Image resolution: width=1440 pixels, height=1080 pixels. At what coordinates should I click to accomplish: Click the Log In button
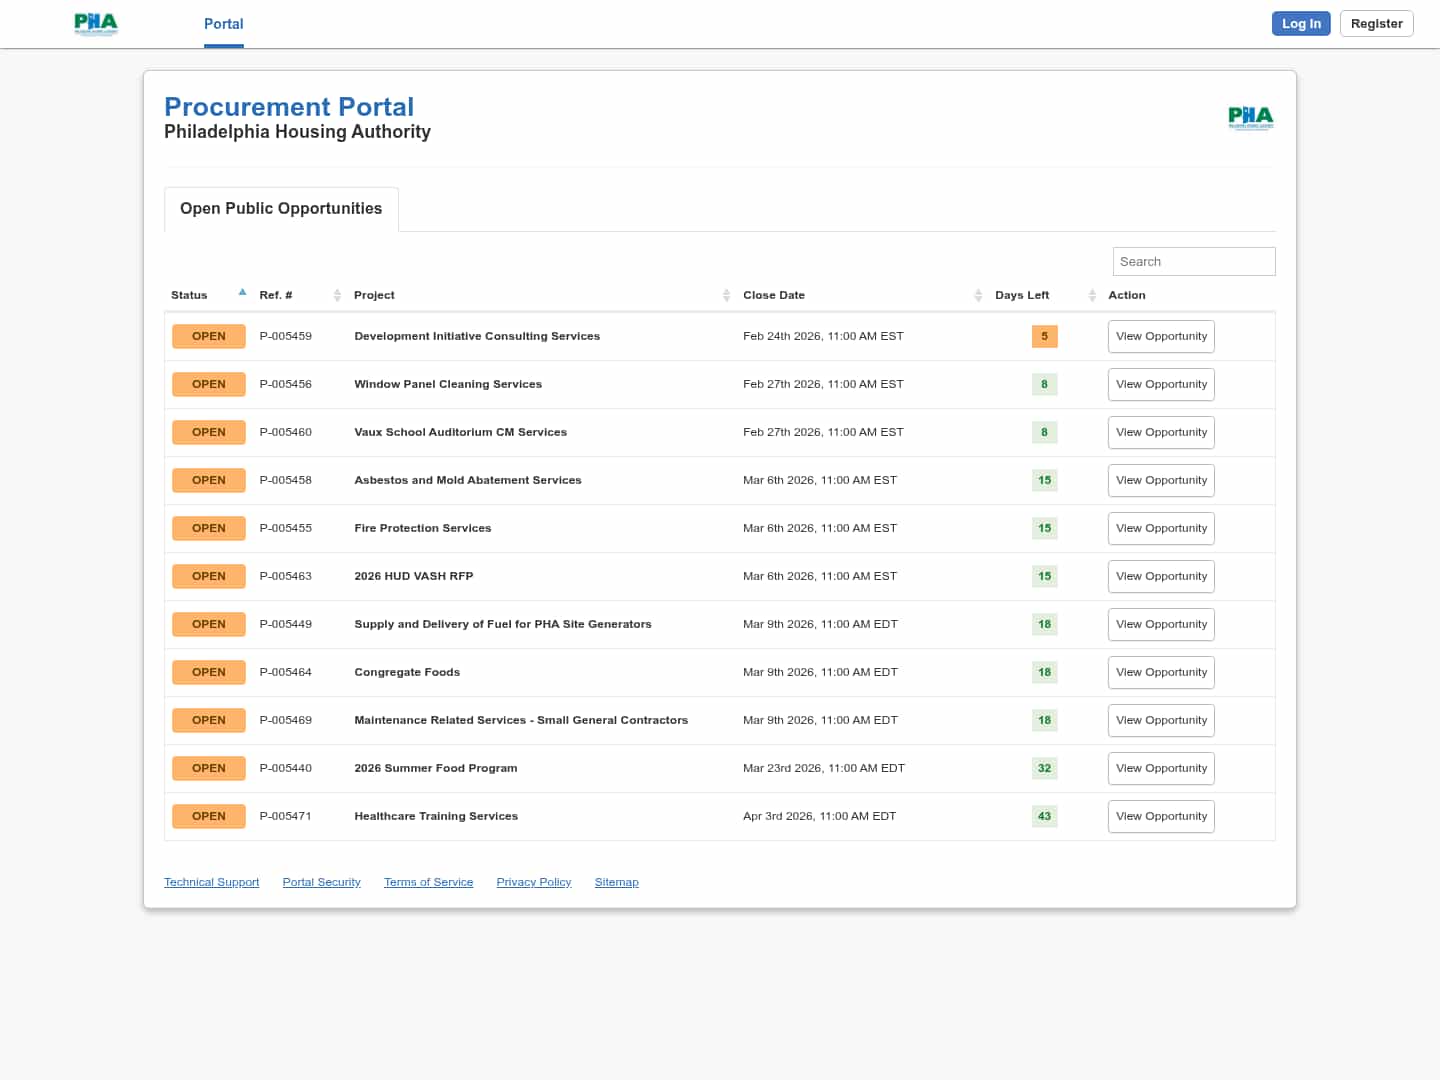coord(1300,24)
